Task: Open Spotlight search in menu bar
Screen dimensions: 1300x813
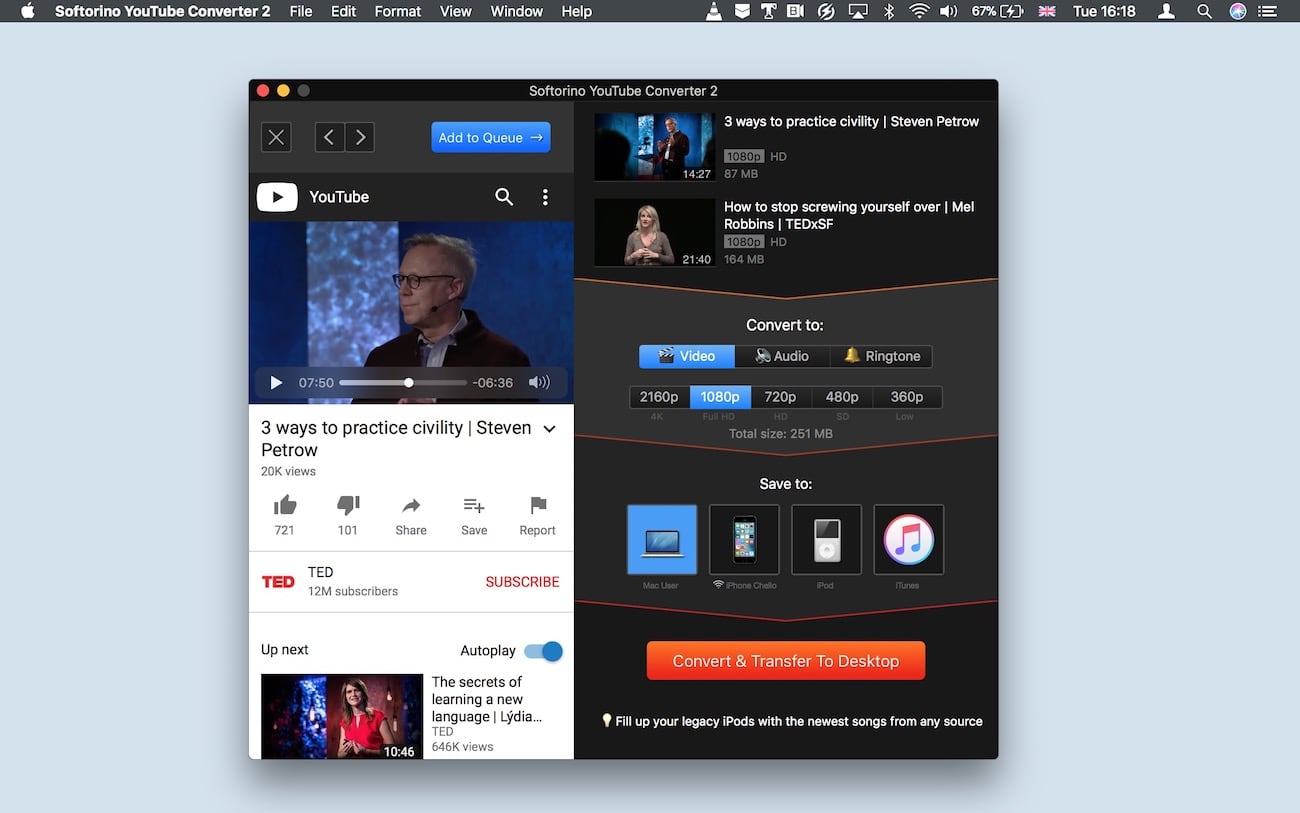Action: pos(1204,12)
